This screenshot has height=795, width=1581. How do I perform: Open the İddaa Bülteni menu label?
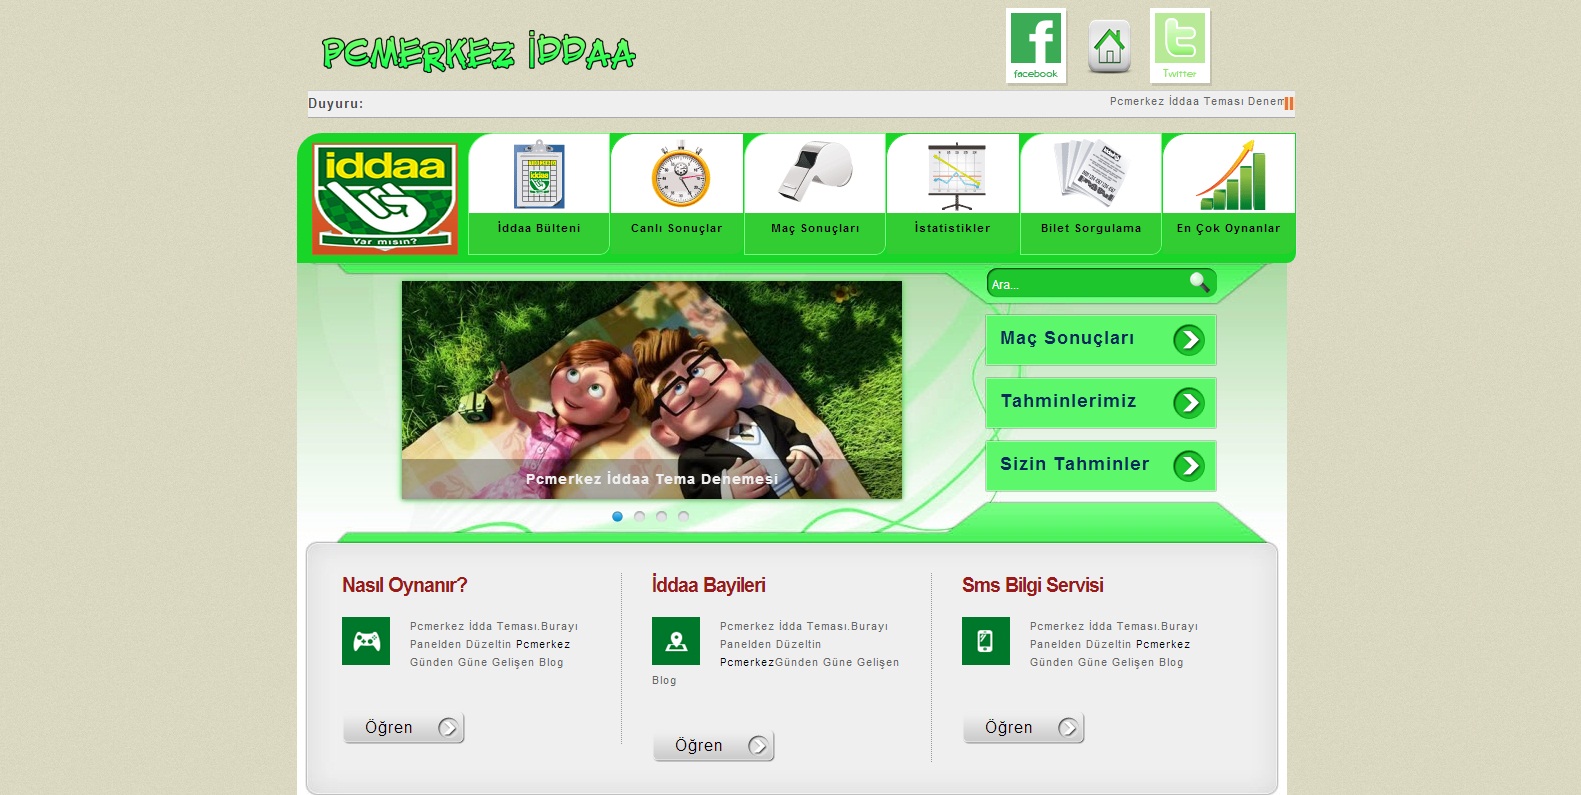point(539,228)
